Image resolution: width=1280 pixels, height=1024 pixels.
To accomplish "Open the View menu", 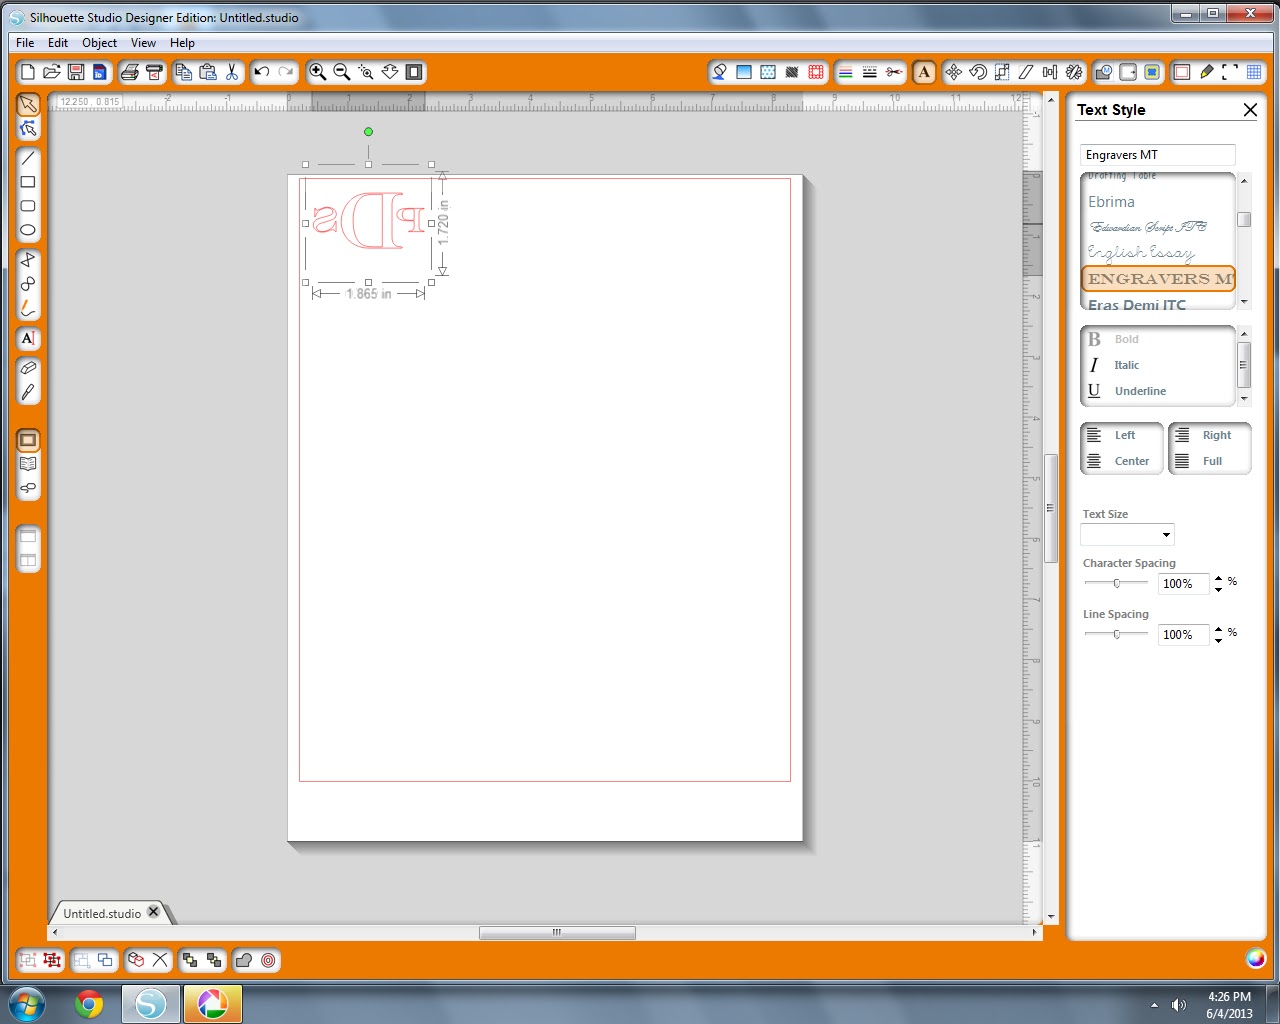I will pyautogui.click(x=143, y=43).
